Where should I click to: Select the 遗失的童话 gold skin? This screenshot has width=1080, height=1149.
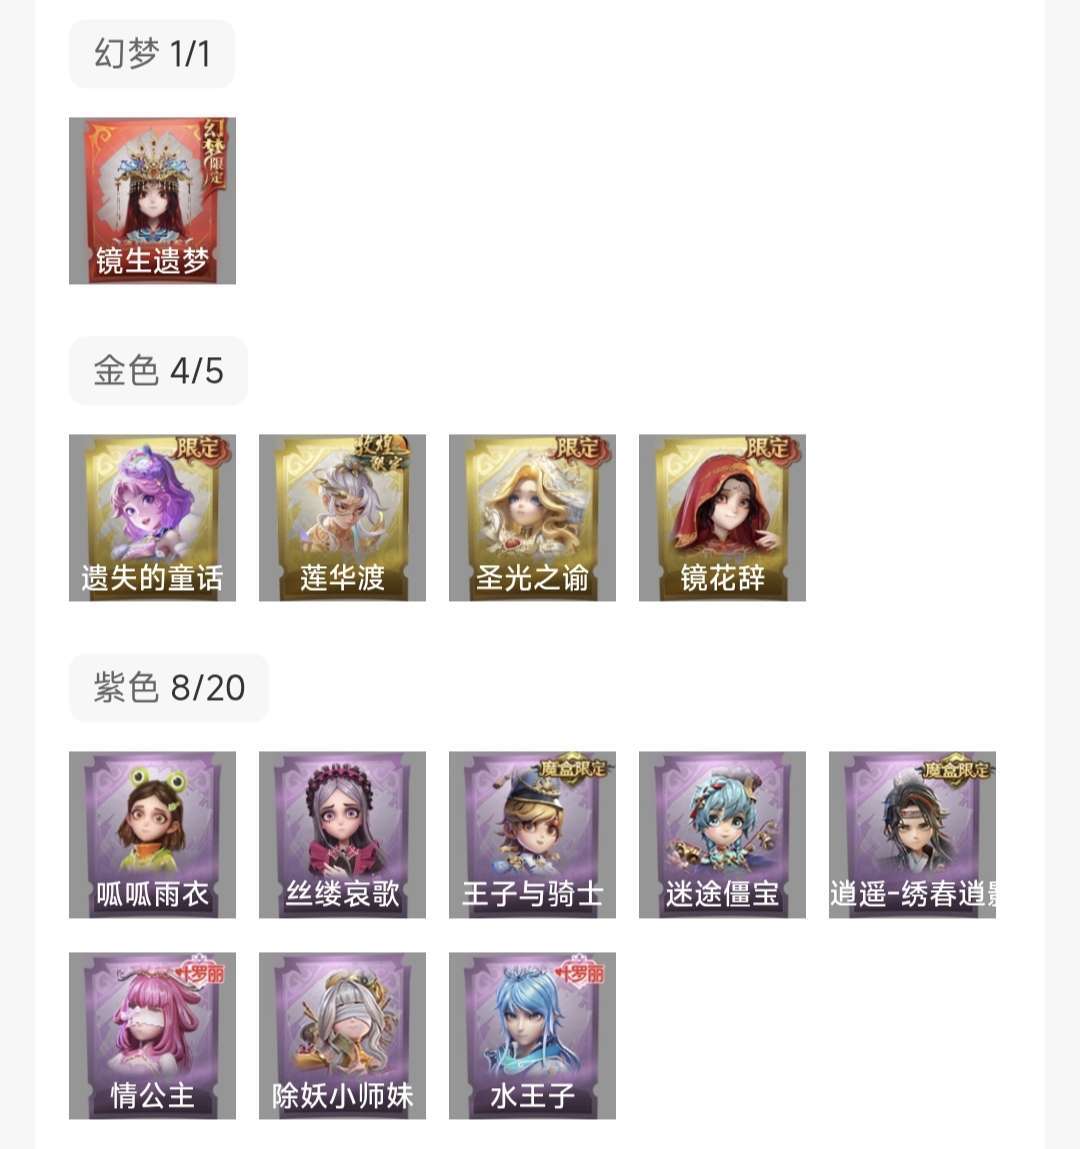[152, 518]
